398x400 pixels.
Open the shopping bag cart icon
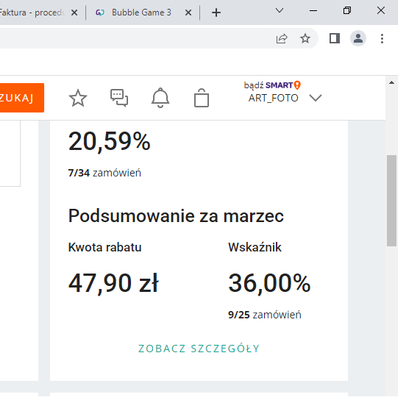tap(201, 98)
